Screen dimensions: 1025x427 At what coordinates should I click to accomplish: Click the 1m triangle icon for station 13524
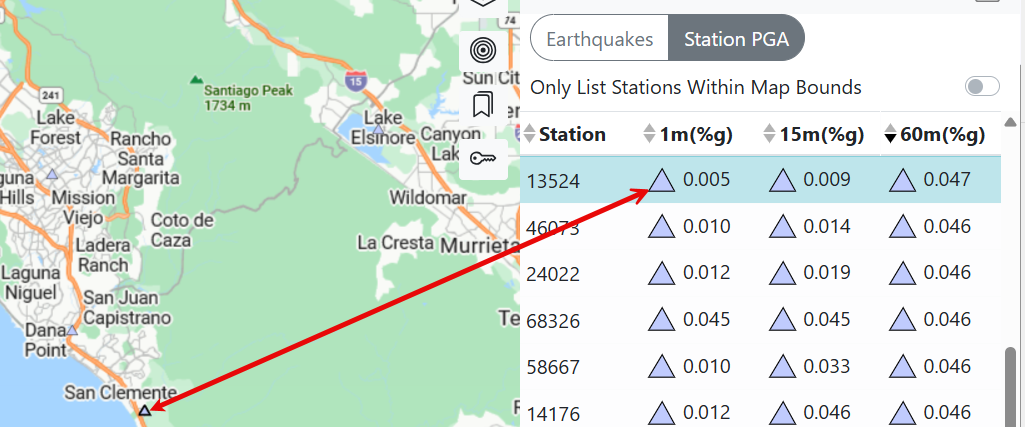pyautogui.click(x=661, y=181)
